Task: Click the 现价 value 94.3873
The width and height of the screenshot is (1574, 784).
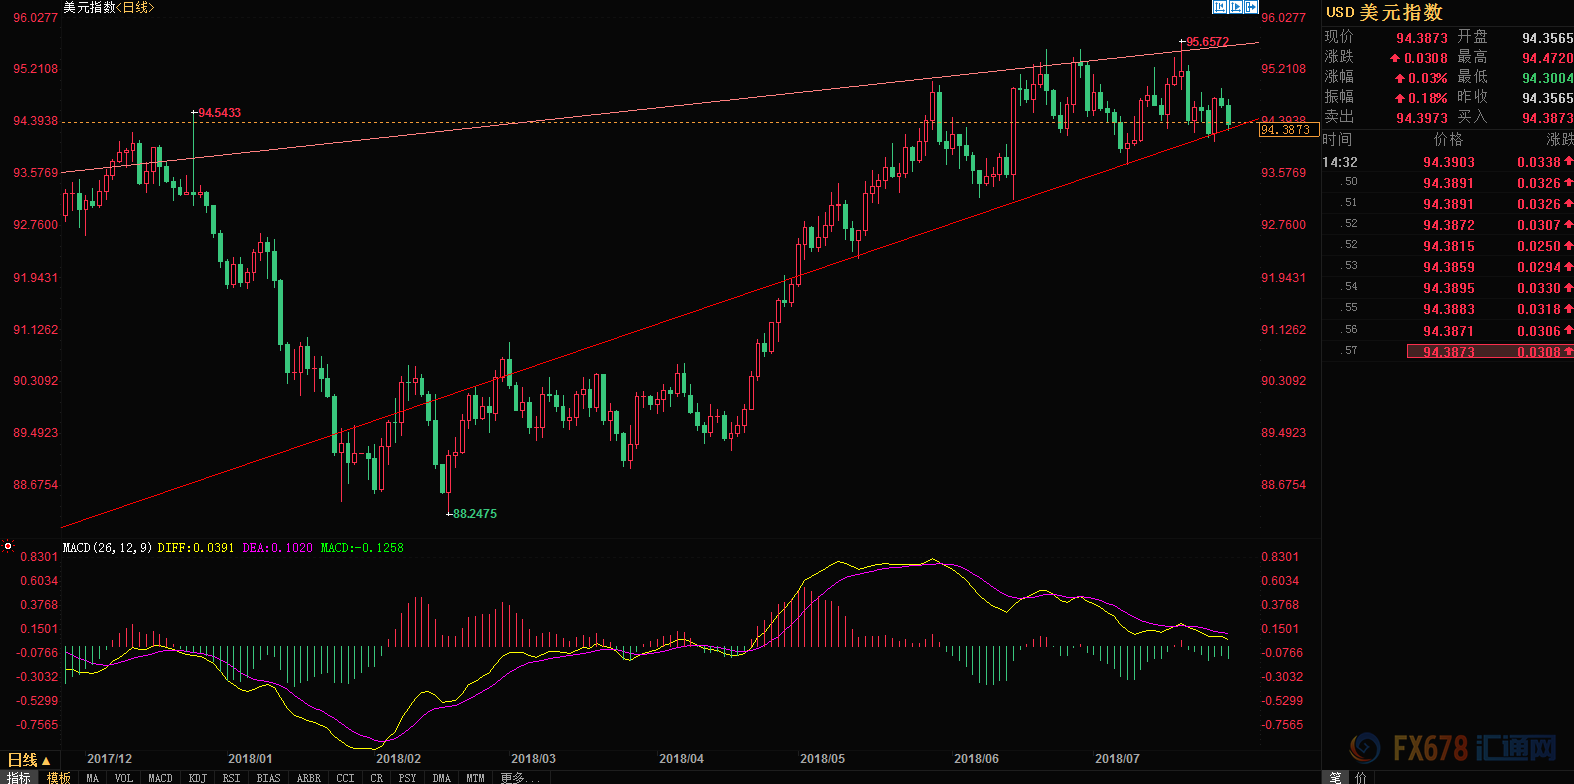Action: click(x=1422, y=38)
